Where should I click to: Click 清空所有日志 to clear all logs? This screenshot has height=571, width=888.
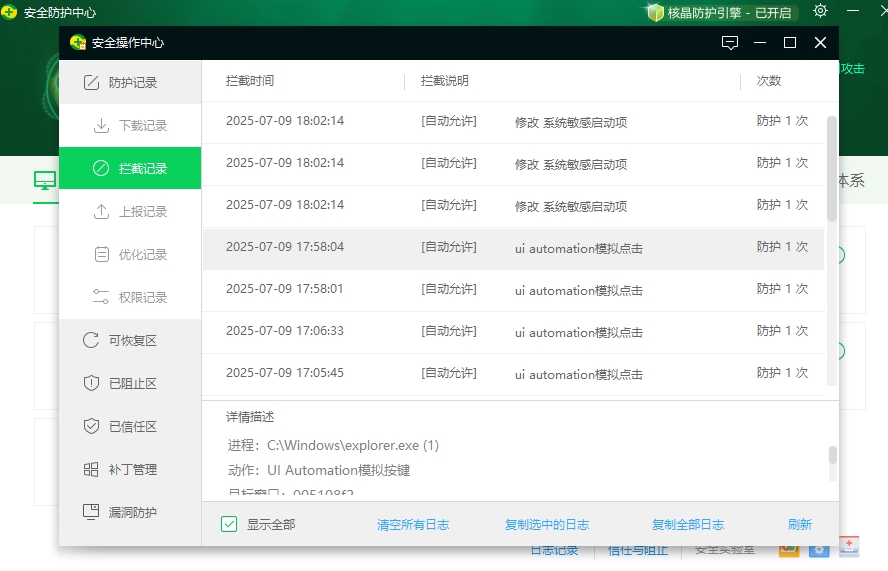point(413,525)
